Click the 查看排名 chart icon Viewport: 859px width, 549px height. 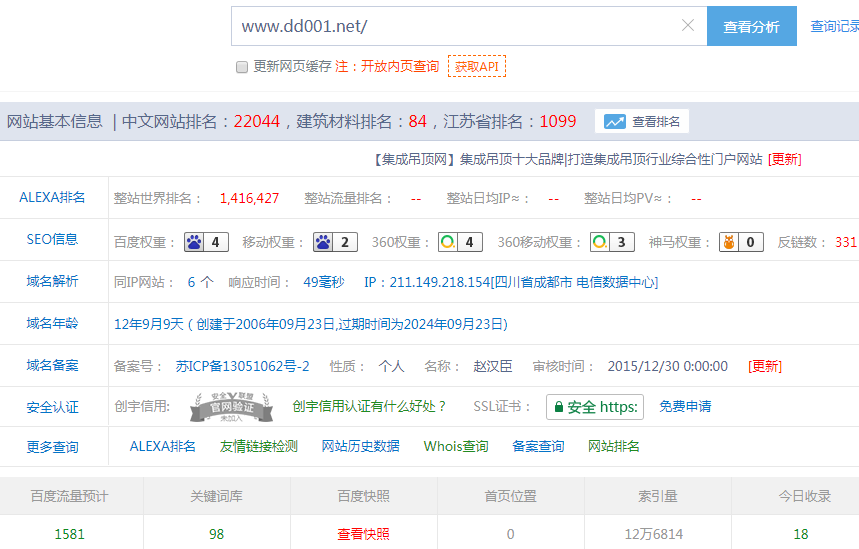click(x=615, y=121)
